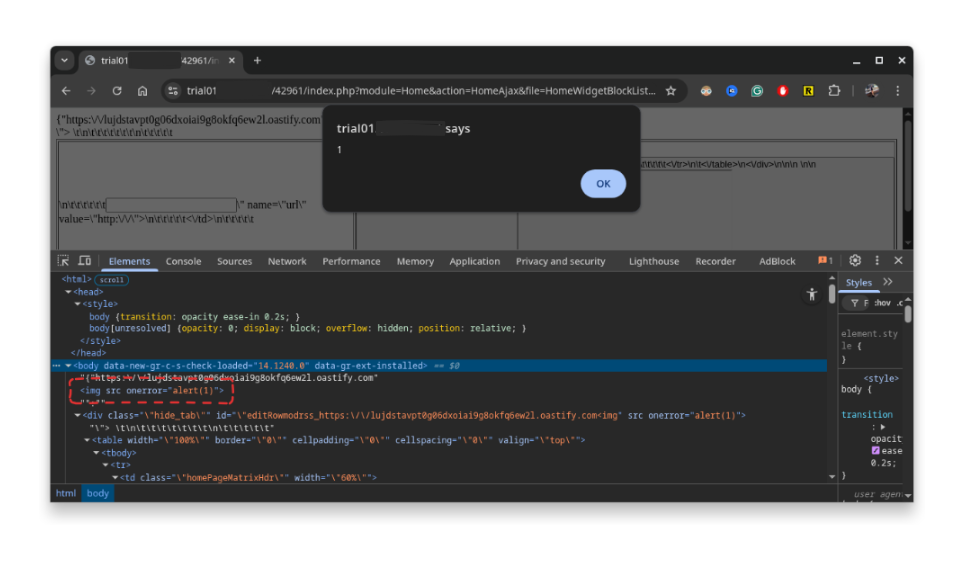The image size is (963, 563).
Task: Switch to the Styles pane tab
Action: (x=859, y=282)
